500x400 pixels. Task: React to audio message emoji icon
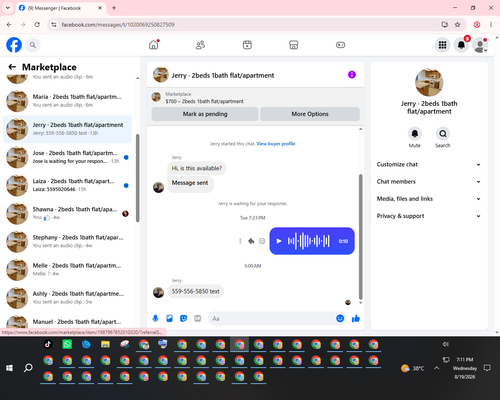pyautogui.click(x=262, y=241)
